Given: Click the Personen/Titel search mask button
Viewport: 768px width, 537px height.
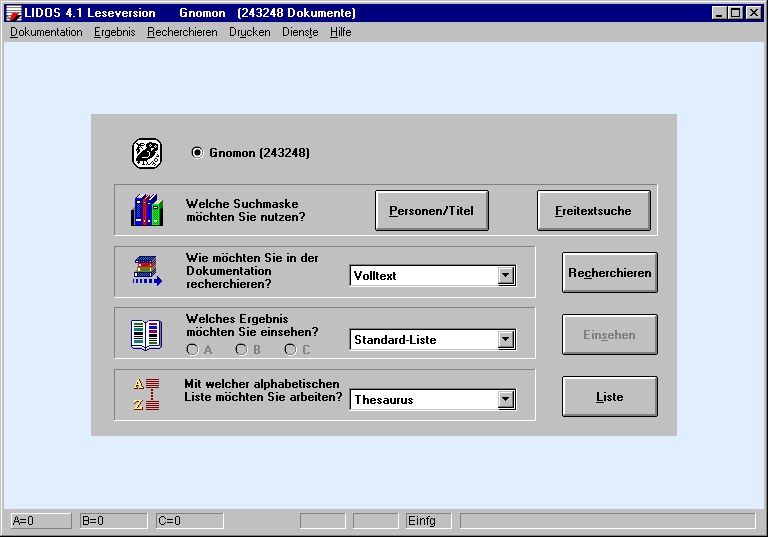Looking at the screenshot, I should pos(432,211).
